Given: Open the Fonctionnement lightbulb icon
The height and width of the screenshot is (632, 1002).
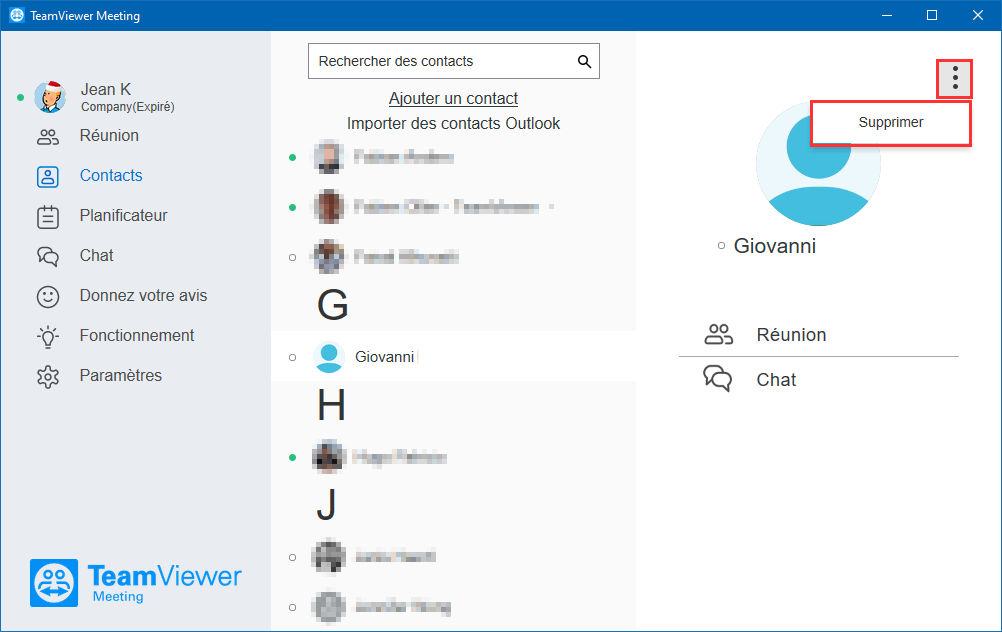Looking at the screenshot, I should pyautogui.click(x=48, y=337).
